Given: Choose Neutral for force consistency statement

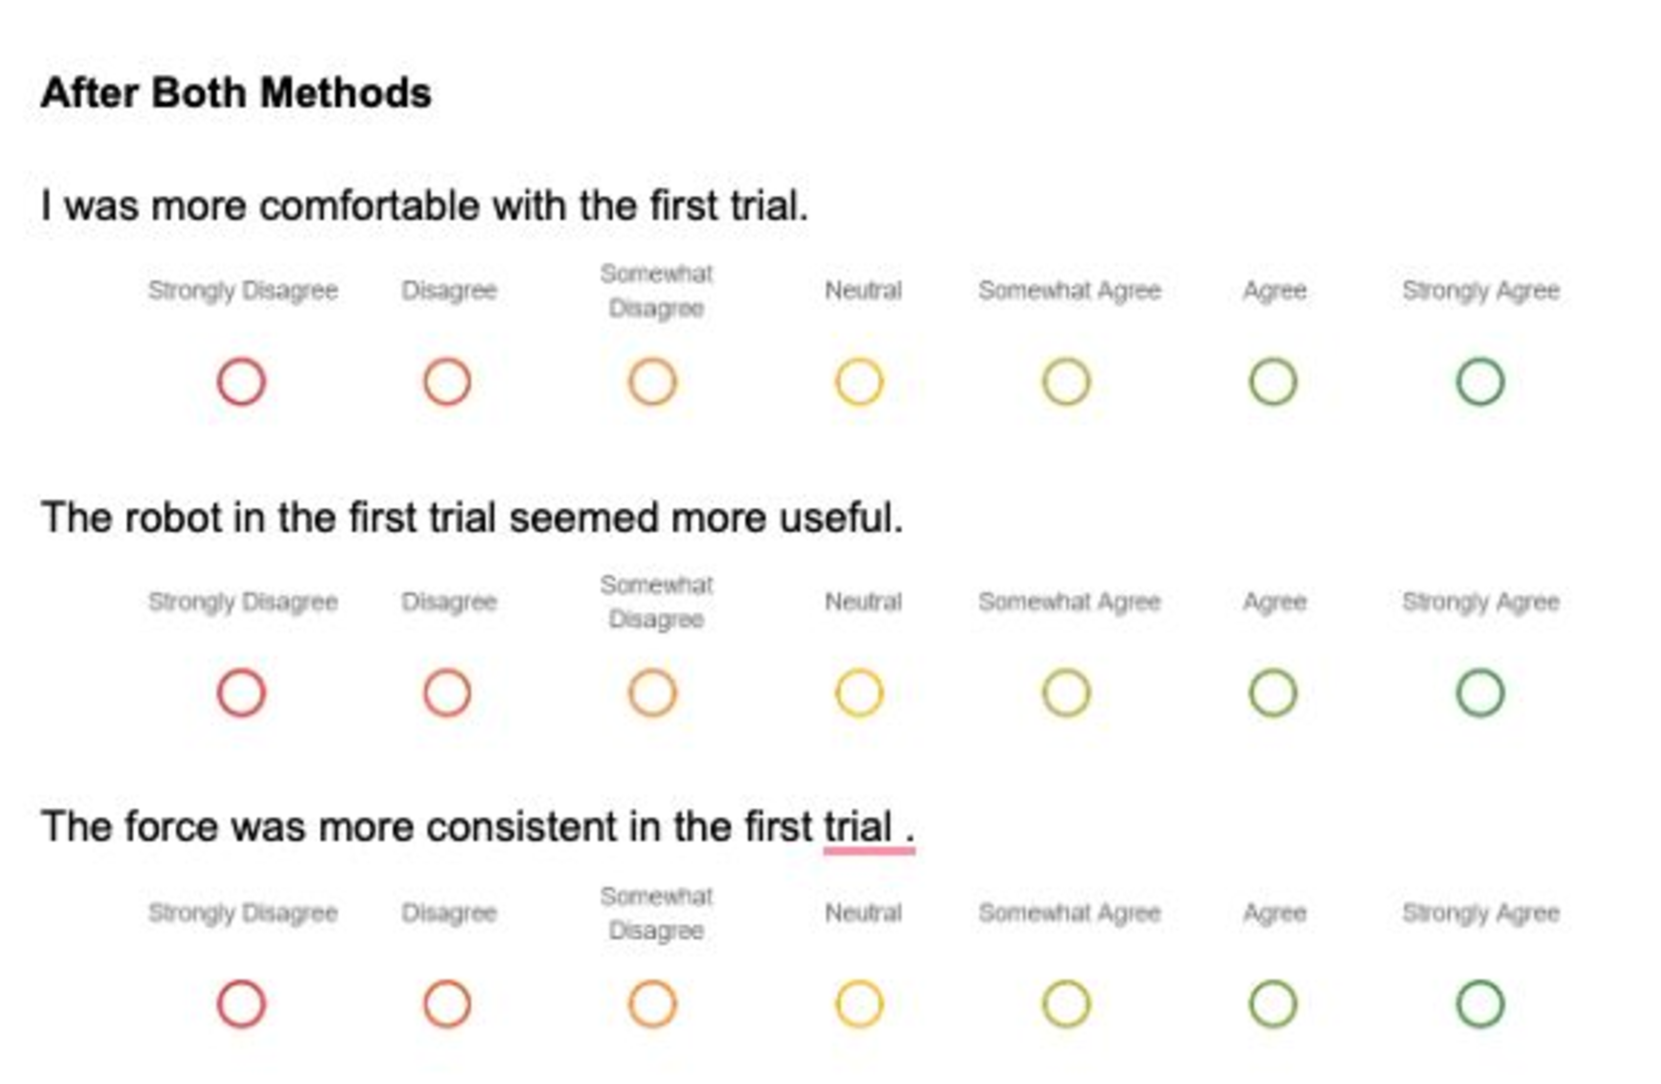Looking at the screenshot, I should [x=859, y=1004].
